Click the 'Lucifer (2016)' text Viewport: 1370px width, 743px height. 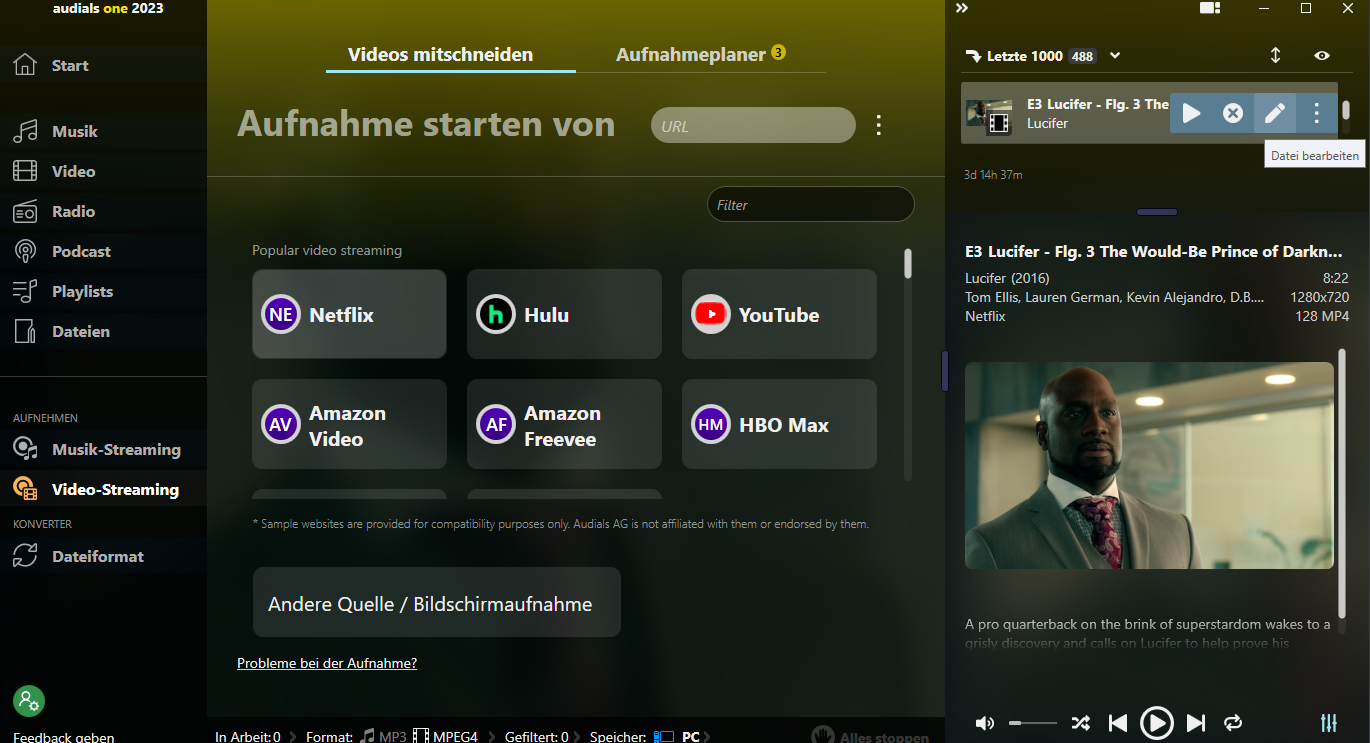click(1008, 278)
